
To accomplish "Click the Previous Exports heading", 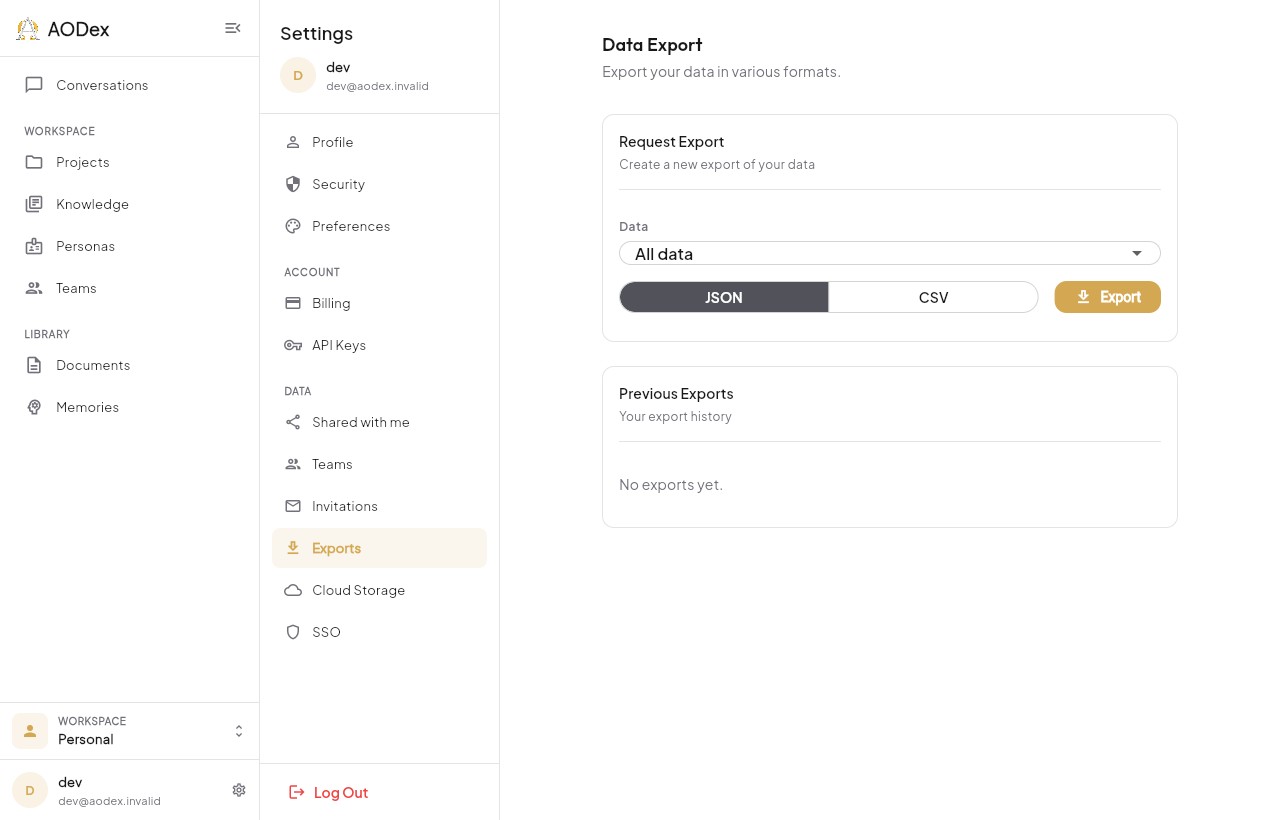I will click(676, 394).
